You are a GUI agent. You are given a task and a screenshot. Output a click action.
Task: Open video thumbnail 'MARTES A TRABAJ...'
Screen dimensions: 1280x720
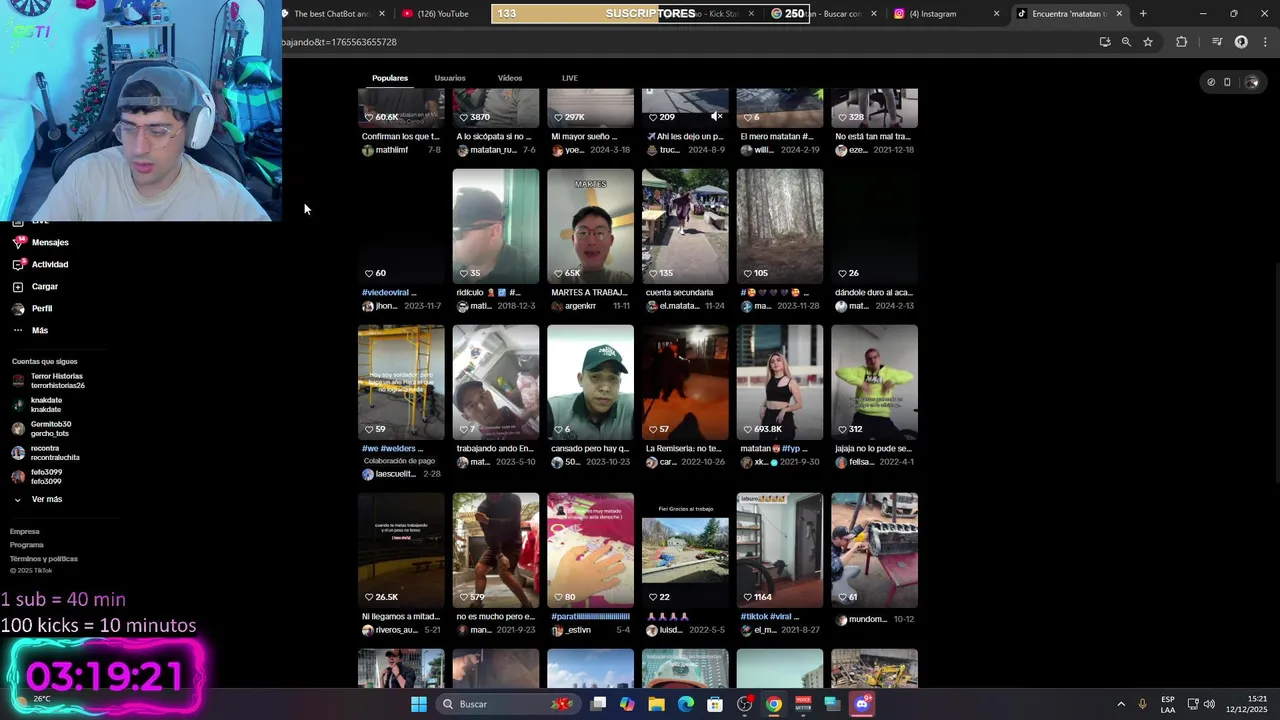click(590, 225)
